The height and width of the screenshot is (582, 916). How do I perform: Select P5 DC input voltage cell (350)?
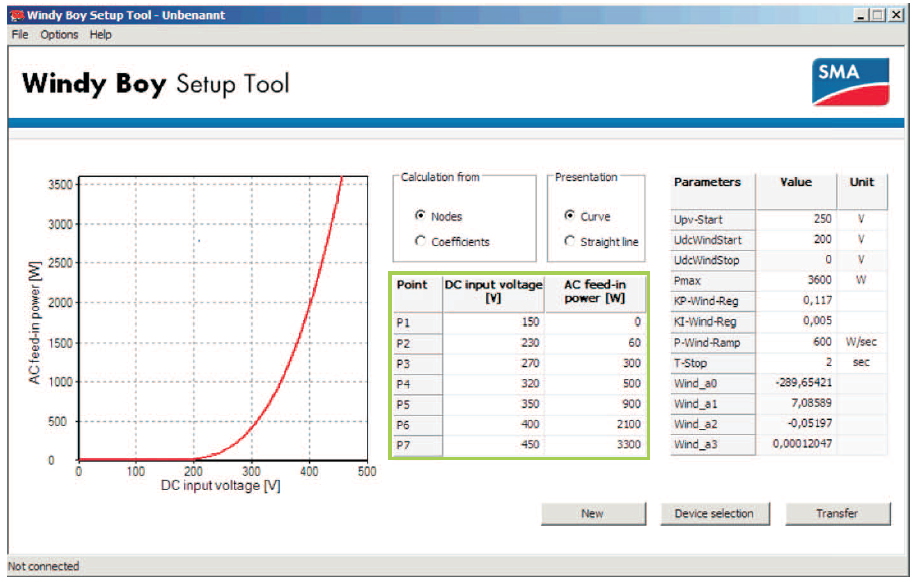(x=494, y=404)
